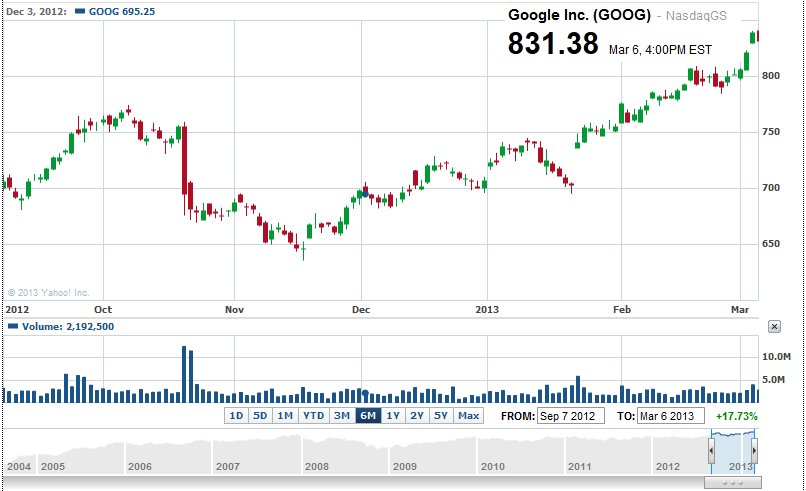Viewport: 806px width, 491px height.
Task: Click 2004 in the overview timeline
Action: (19, 466)
